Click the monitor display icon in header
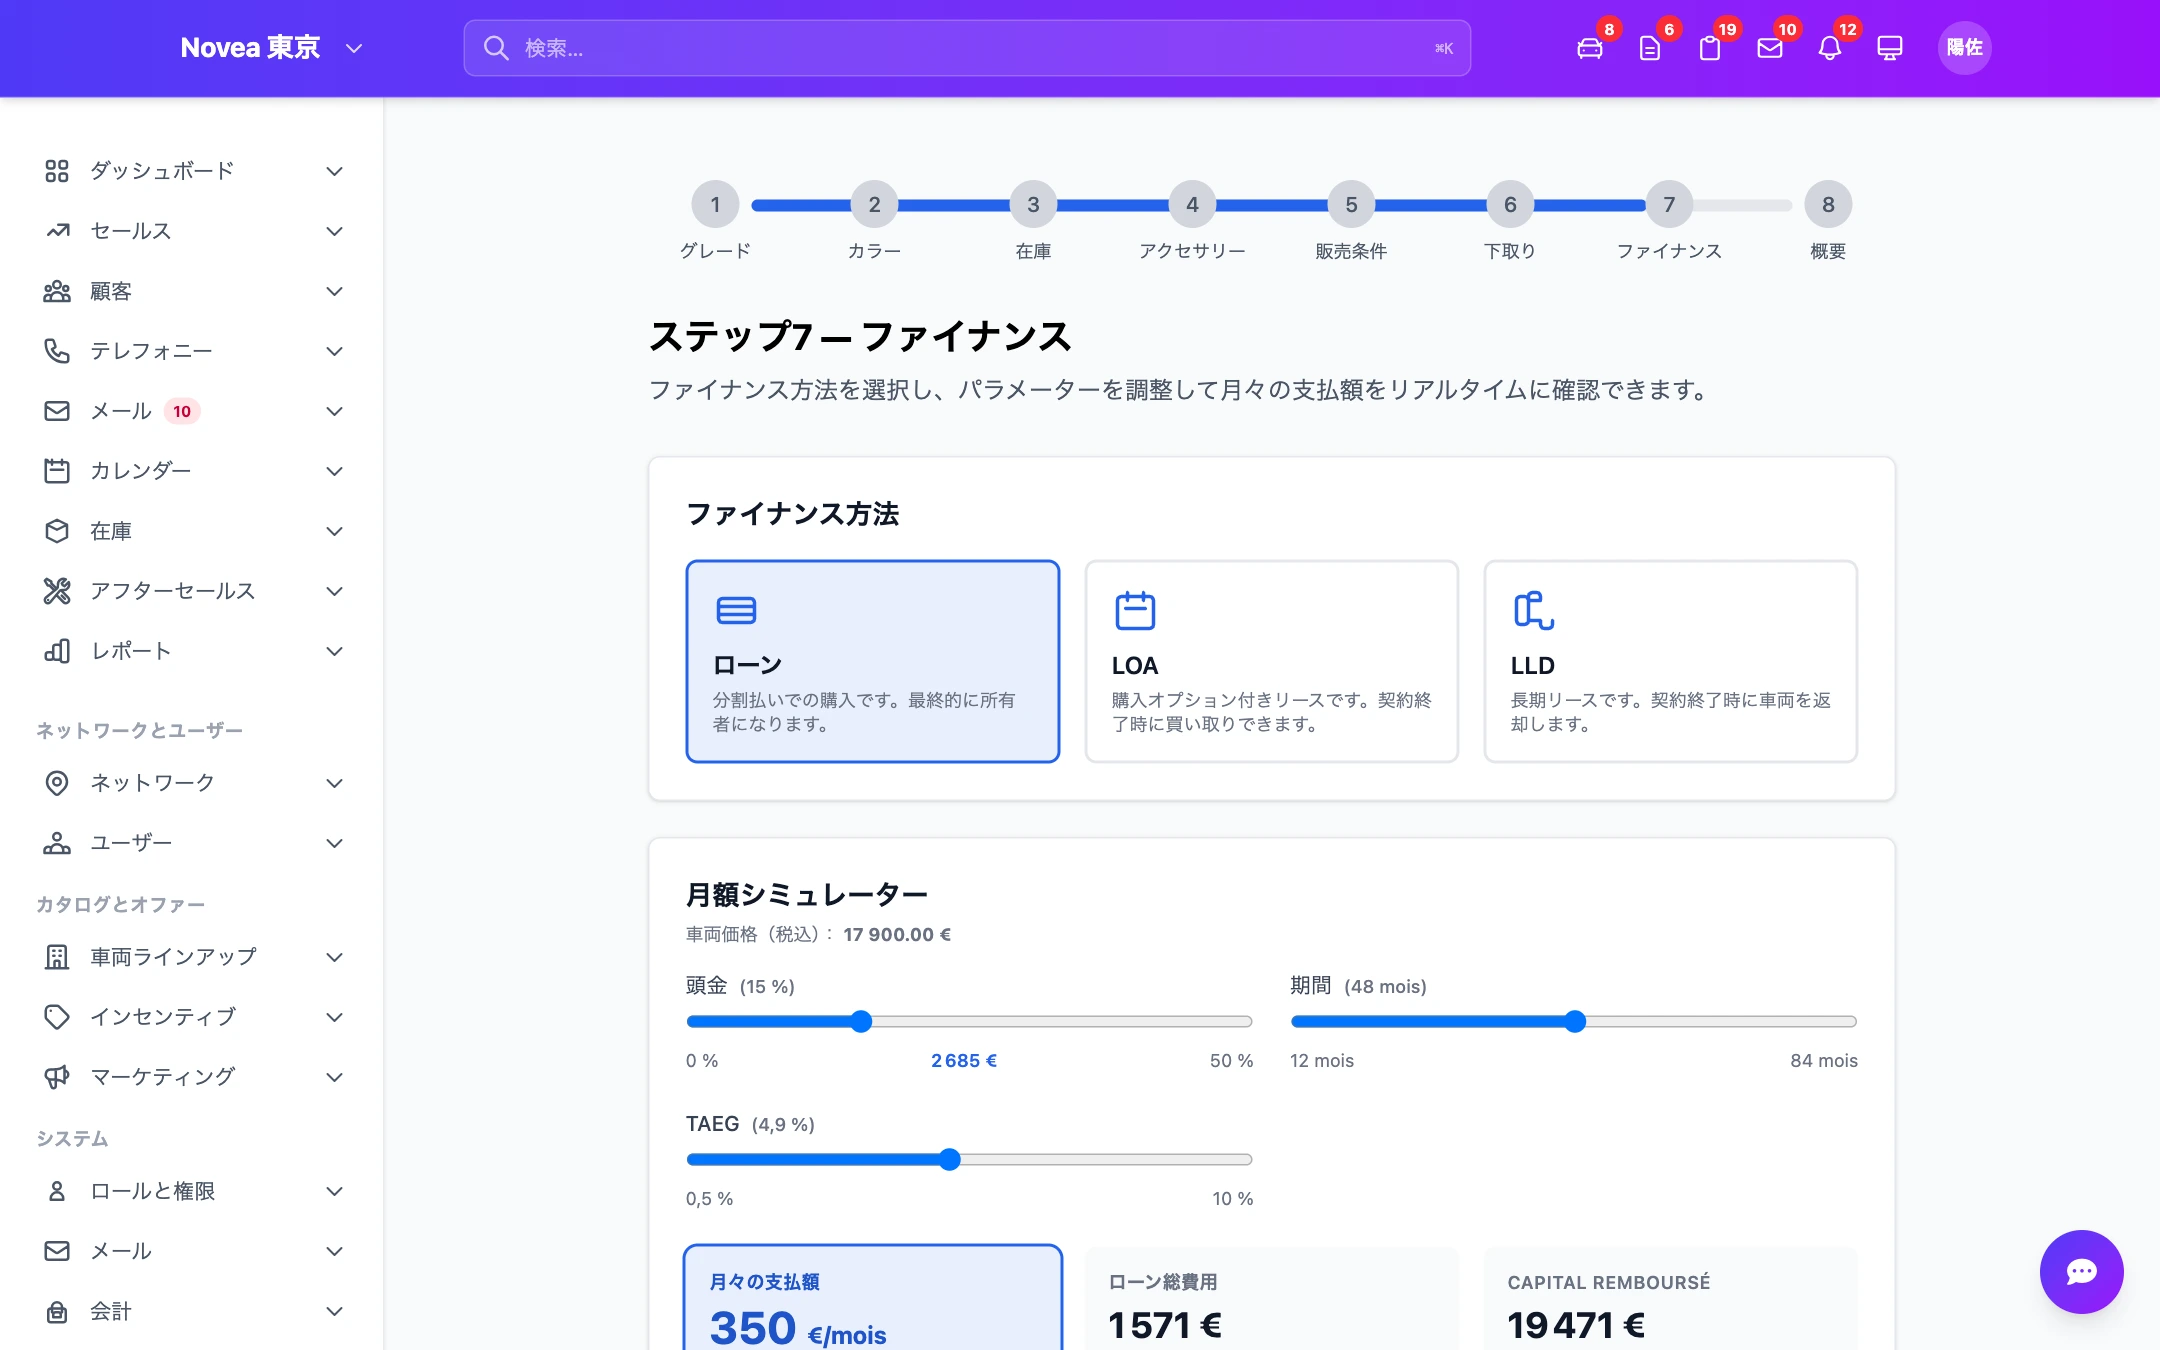The width and height of the screenshot is (2160, 1350). [1889, 48]
